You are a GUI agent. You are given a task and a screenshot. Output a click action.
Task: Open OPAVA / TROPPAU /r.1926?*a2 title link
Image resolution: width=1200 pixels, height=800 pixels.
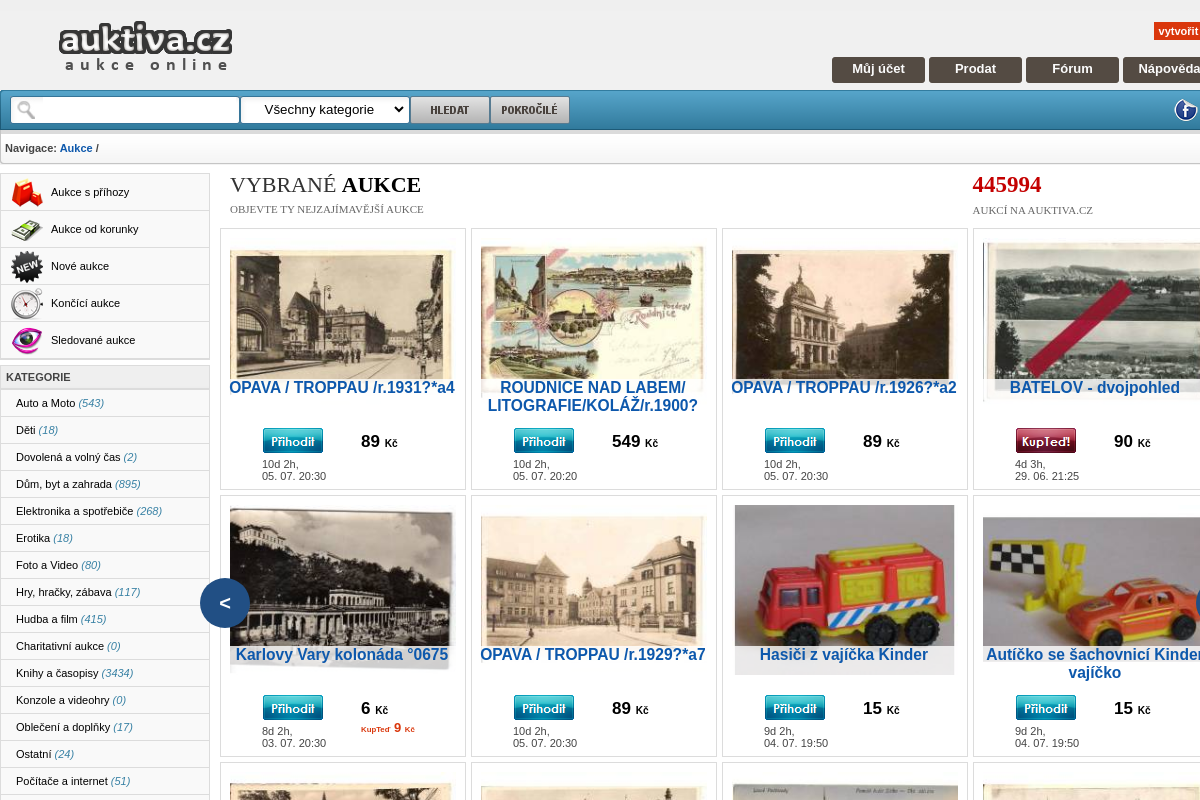pyautogui.click(x=844, y=388)
